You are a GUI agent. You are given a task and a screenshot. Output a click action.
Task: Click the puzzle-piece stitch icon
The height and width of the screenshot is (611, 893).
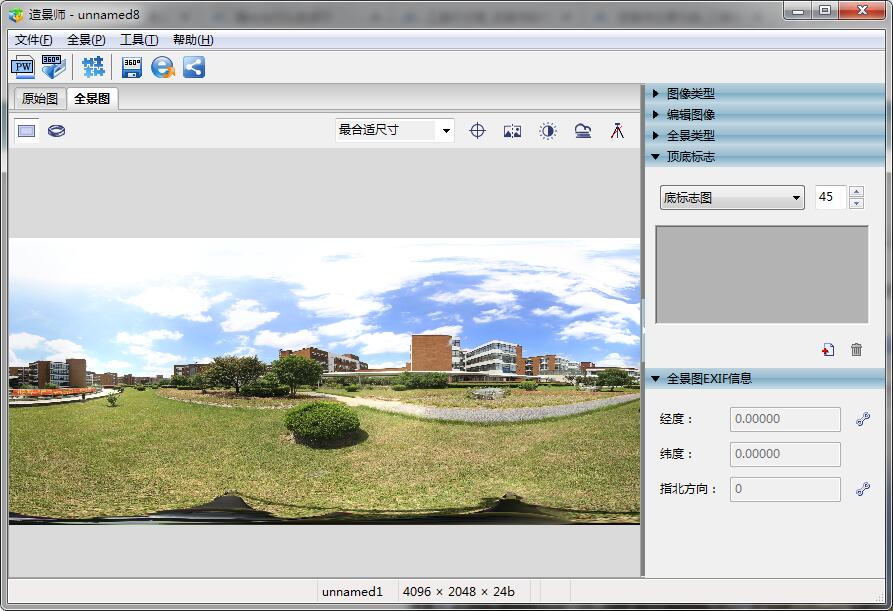pos(93,67)
